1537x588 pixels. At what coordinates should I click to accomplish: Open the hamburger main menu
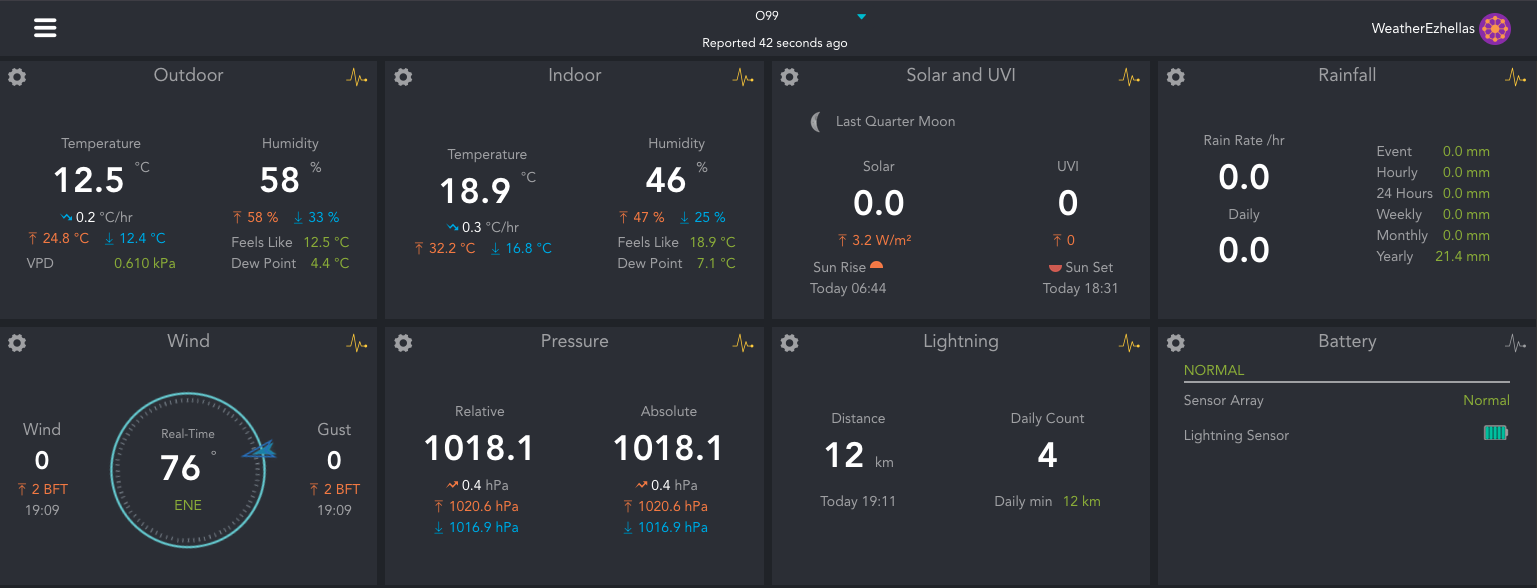pyautogui.click(x=45, y=27)
